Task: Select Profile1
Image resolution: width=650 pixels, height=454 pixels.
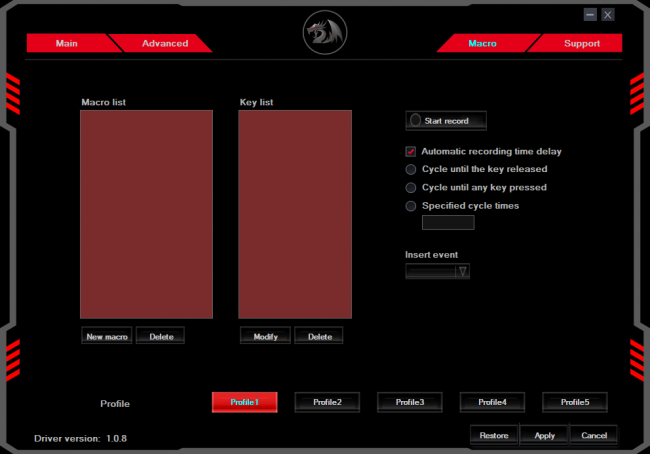Action: click(x=245, y=402)
